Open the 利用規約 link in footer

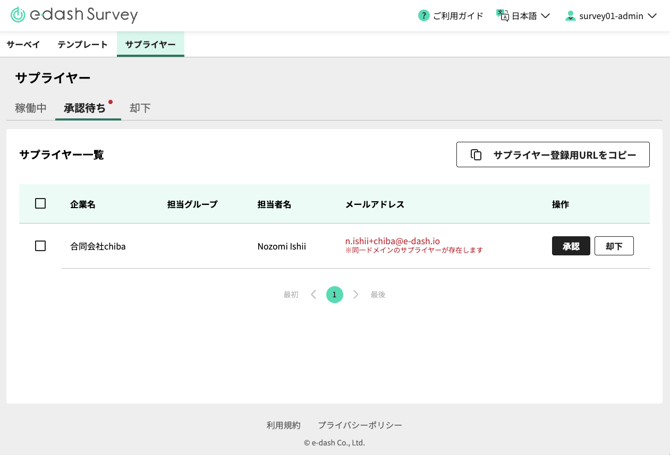click(283, 425)
